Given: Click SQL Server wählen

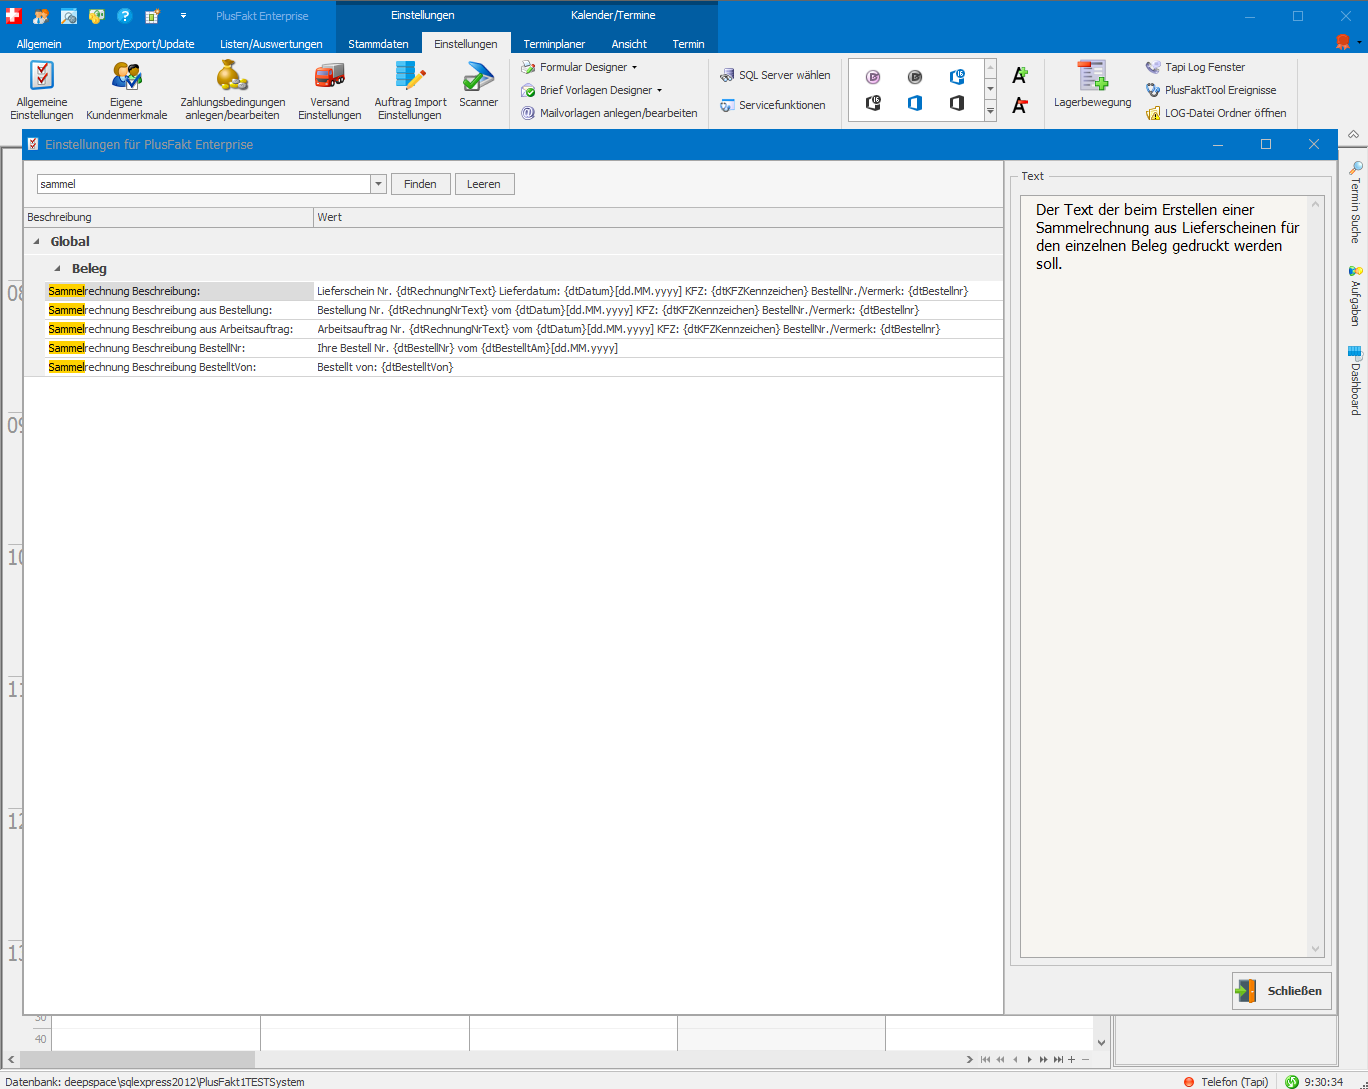Looking at the screenshot, I should (x=775, y=75).
